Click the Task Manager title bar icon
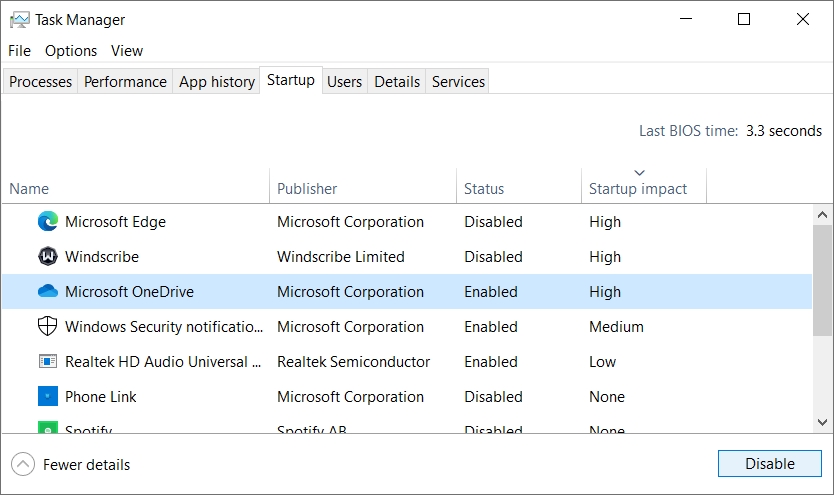This screenshot has width=834, height=495. point(20,20)
